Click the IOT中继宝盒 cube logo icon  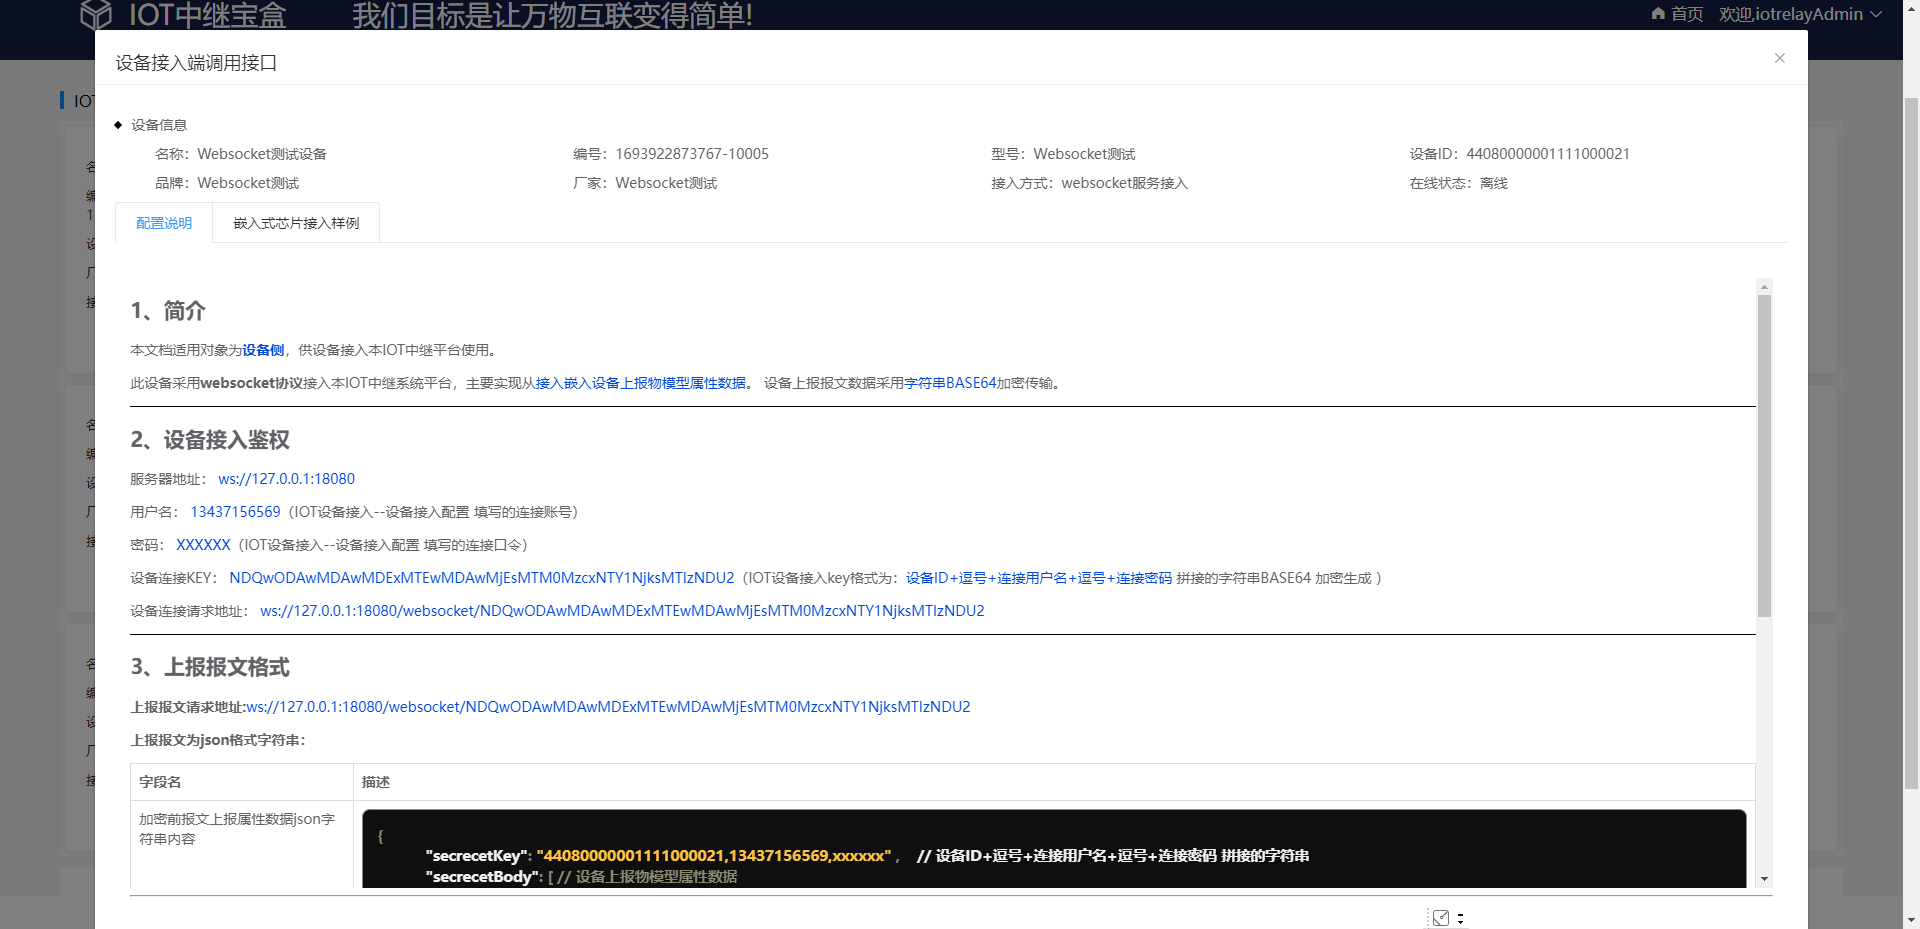click(97, 14)
